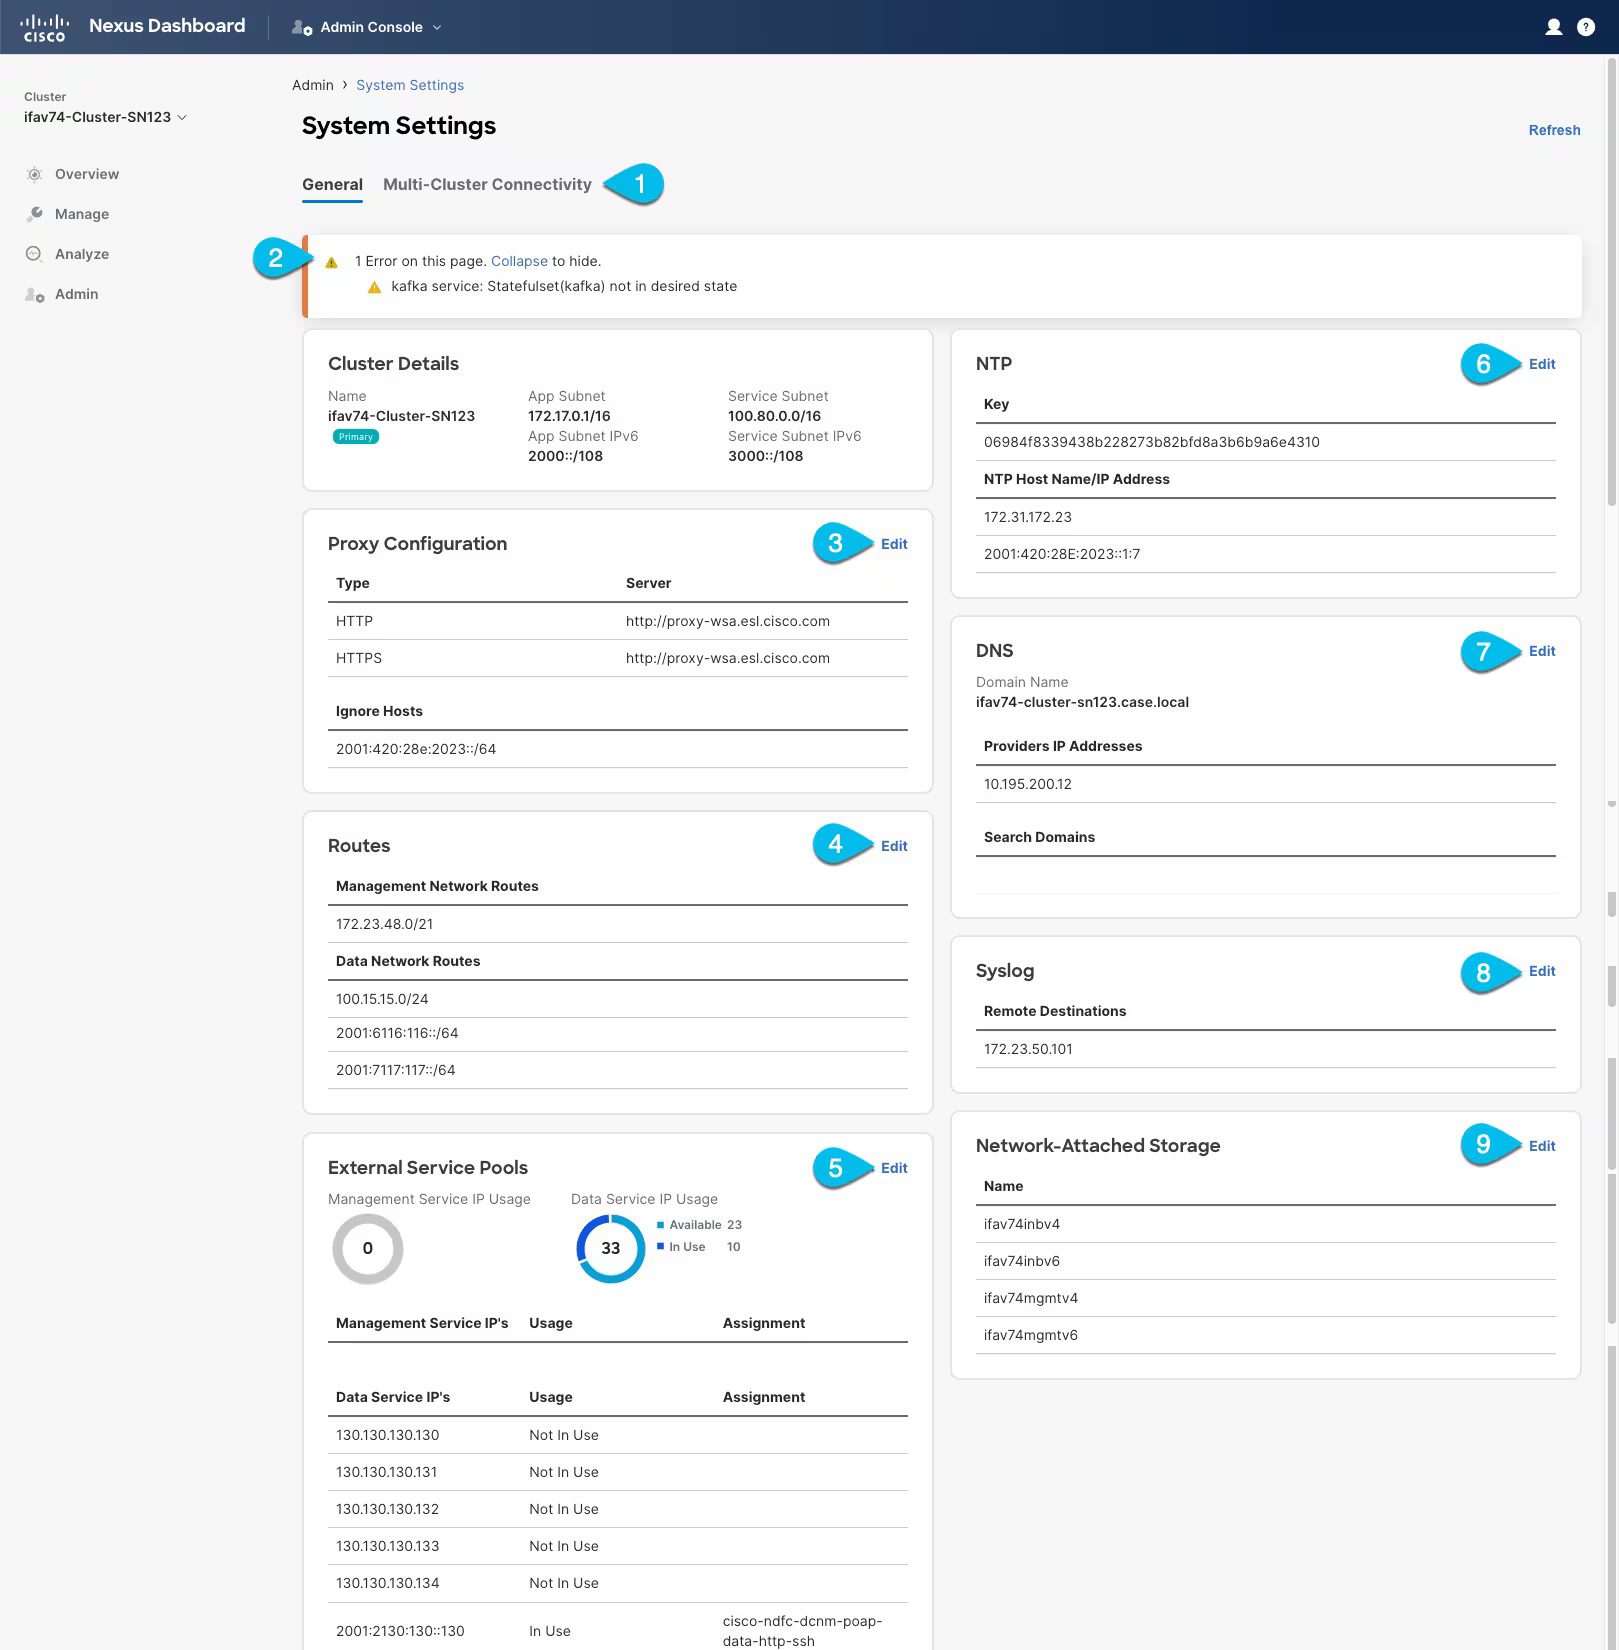Screen dimensions: 1619x1650
Task: Open the user profile icon
Action: 1553,27
